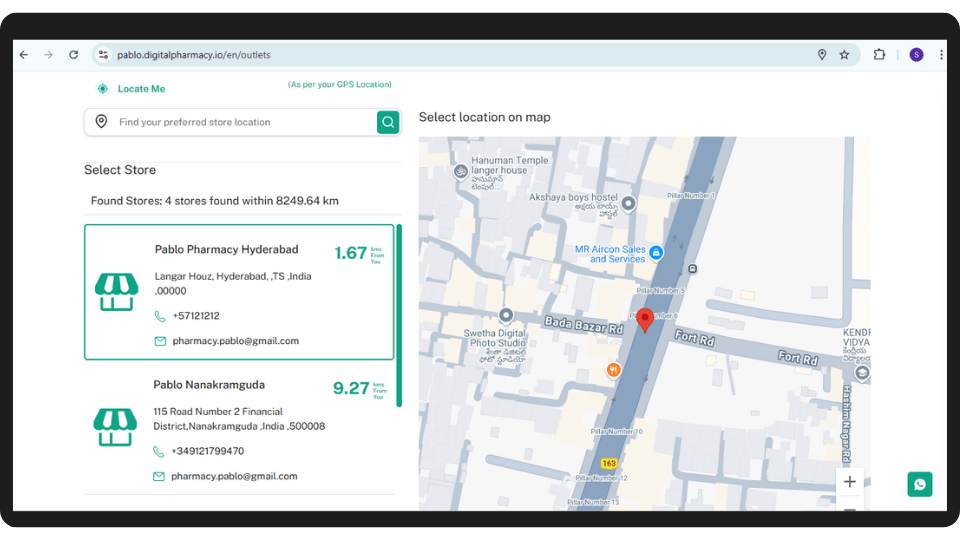Open the browser extensions puzzle icon
The image size is (960, 540).
[879, 54]
